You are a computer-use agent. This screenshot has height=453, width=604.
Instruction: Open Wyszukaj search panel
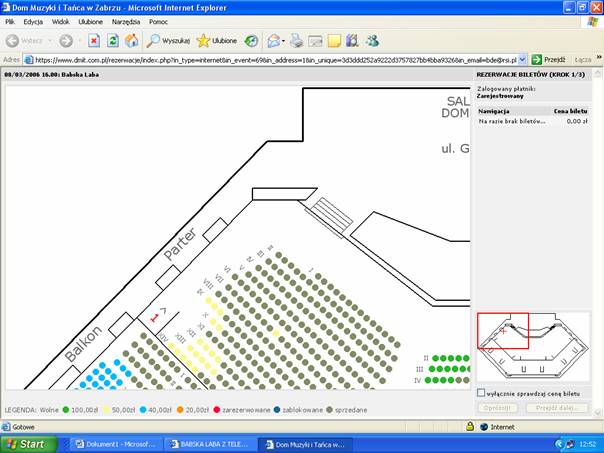168,41
